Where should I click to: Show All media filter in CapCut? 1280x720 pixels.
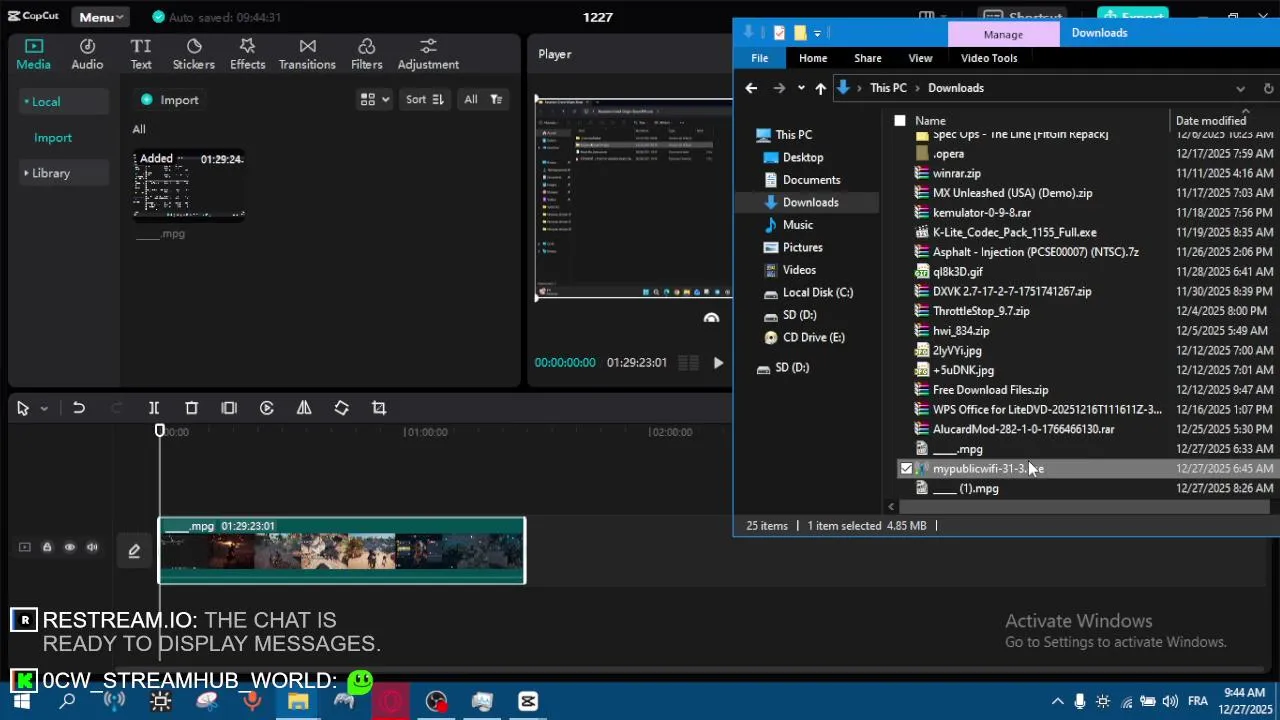470,99
